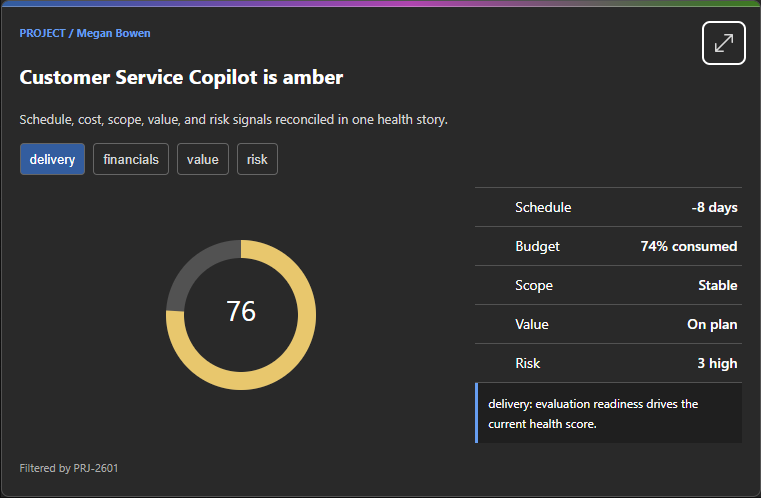Image resolution: width=761 pixels, height=498 pixels.
Task: Select the delivery tab
Action: (52, 159)
